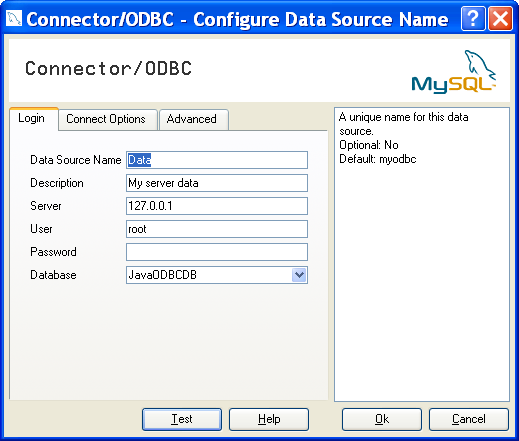Click the data source help text panel
The height and width of the screenshot is (441, 519).
tap(422, 254)
